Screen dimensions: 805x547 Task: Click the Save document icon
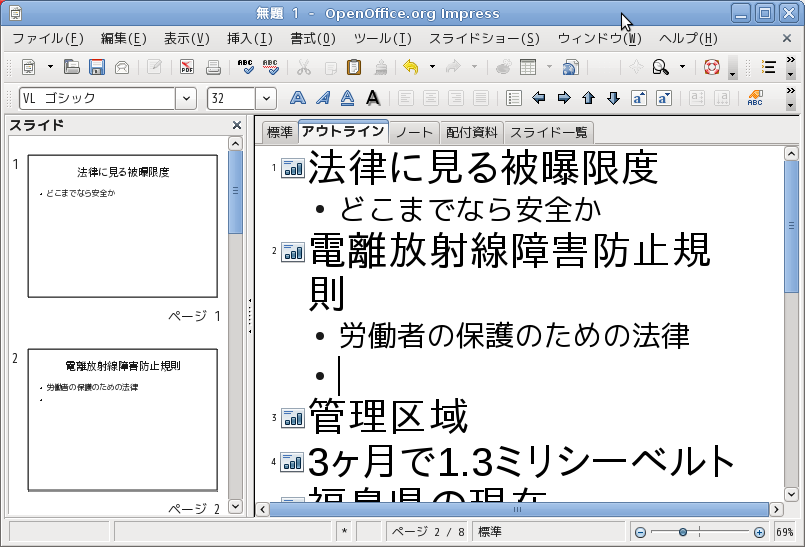pos(97,68)
